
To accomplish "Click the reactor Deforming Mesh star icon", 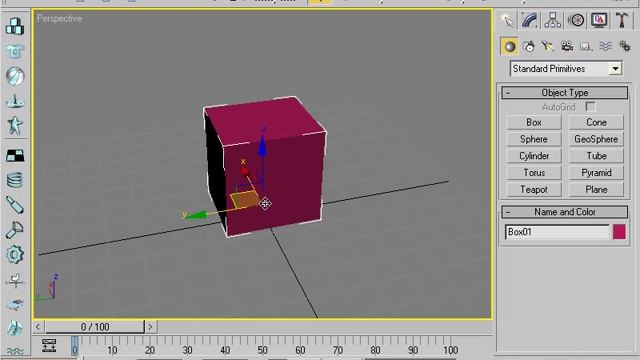I will pos(15,125).
